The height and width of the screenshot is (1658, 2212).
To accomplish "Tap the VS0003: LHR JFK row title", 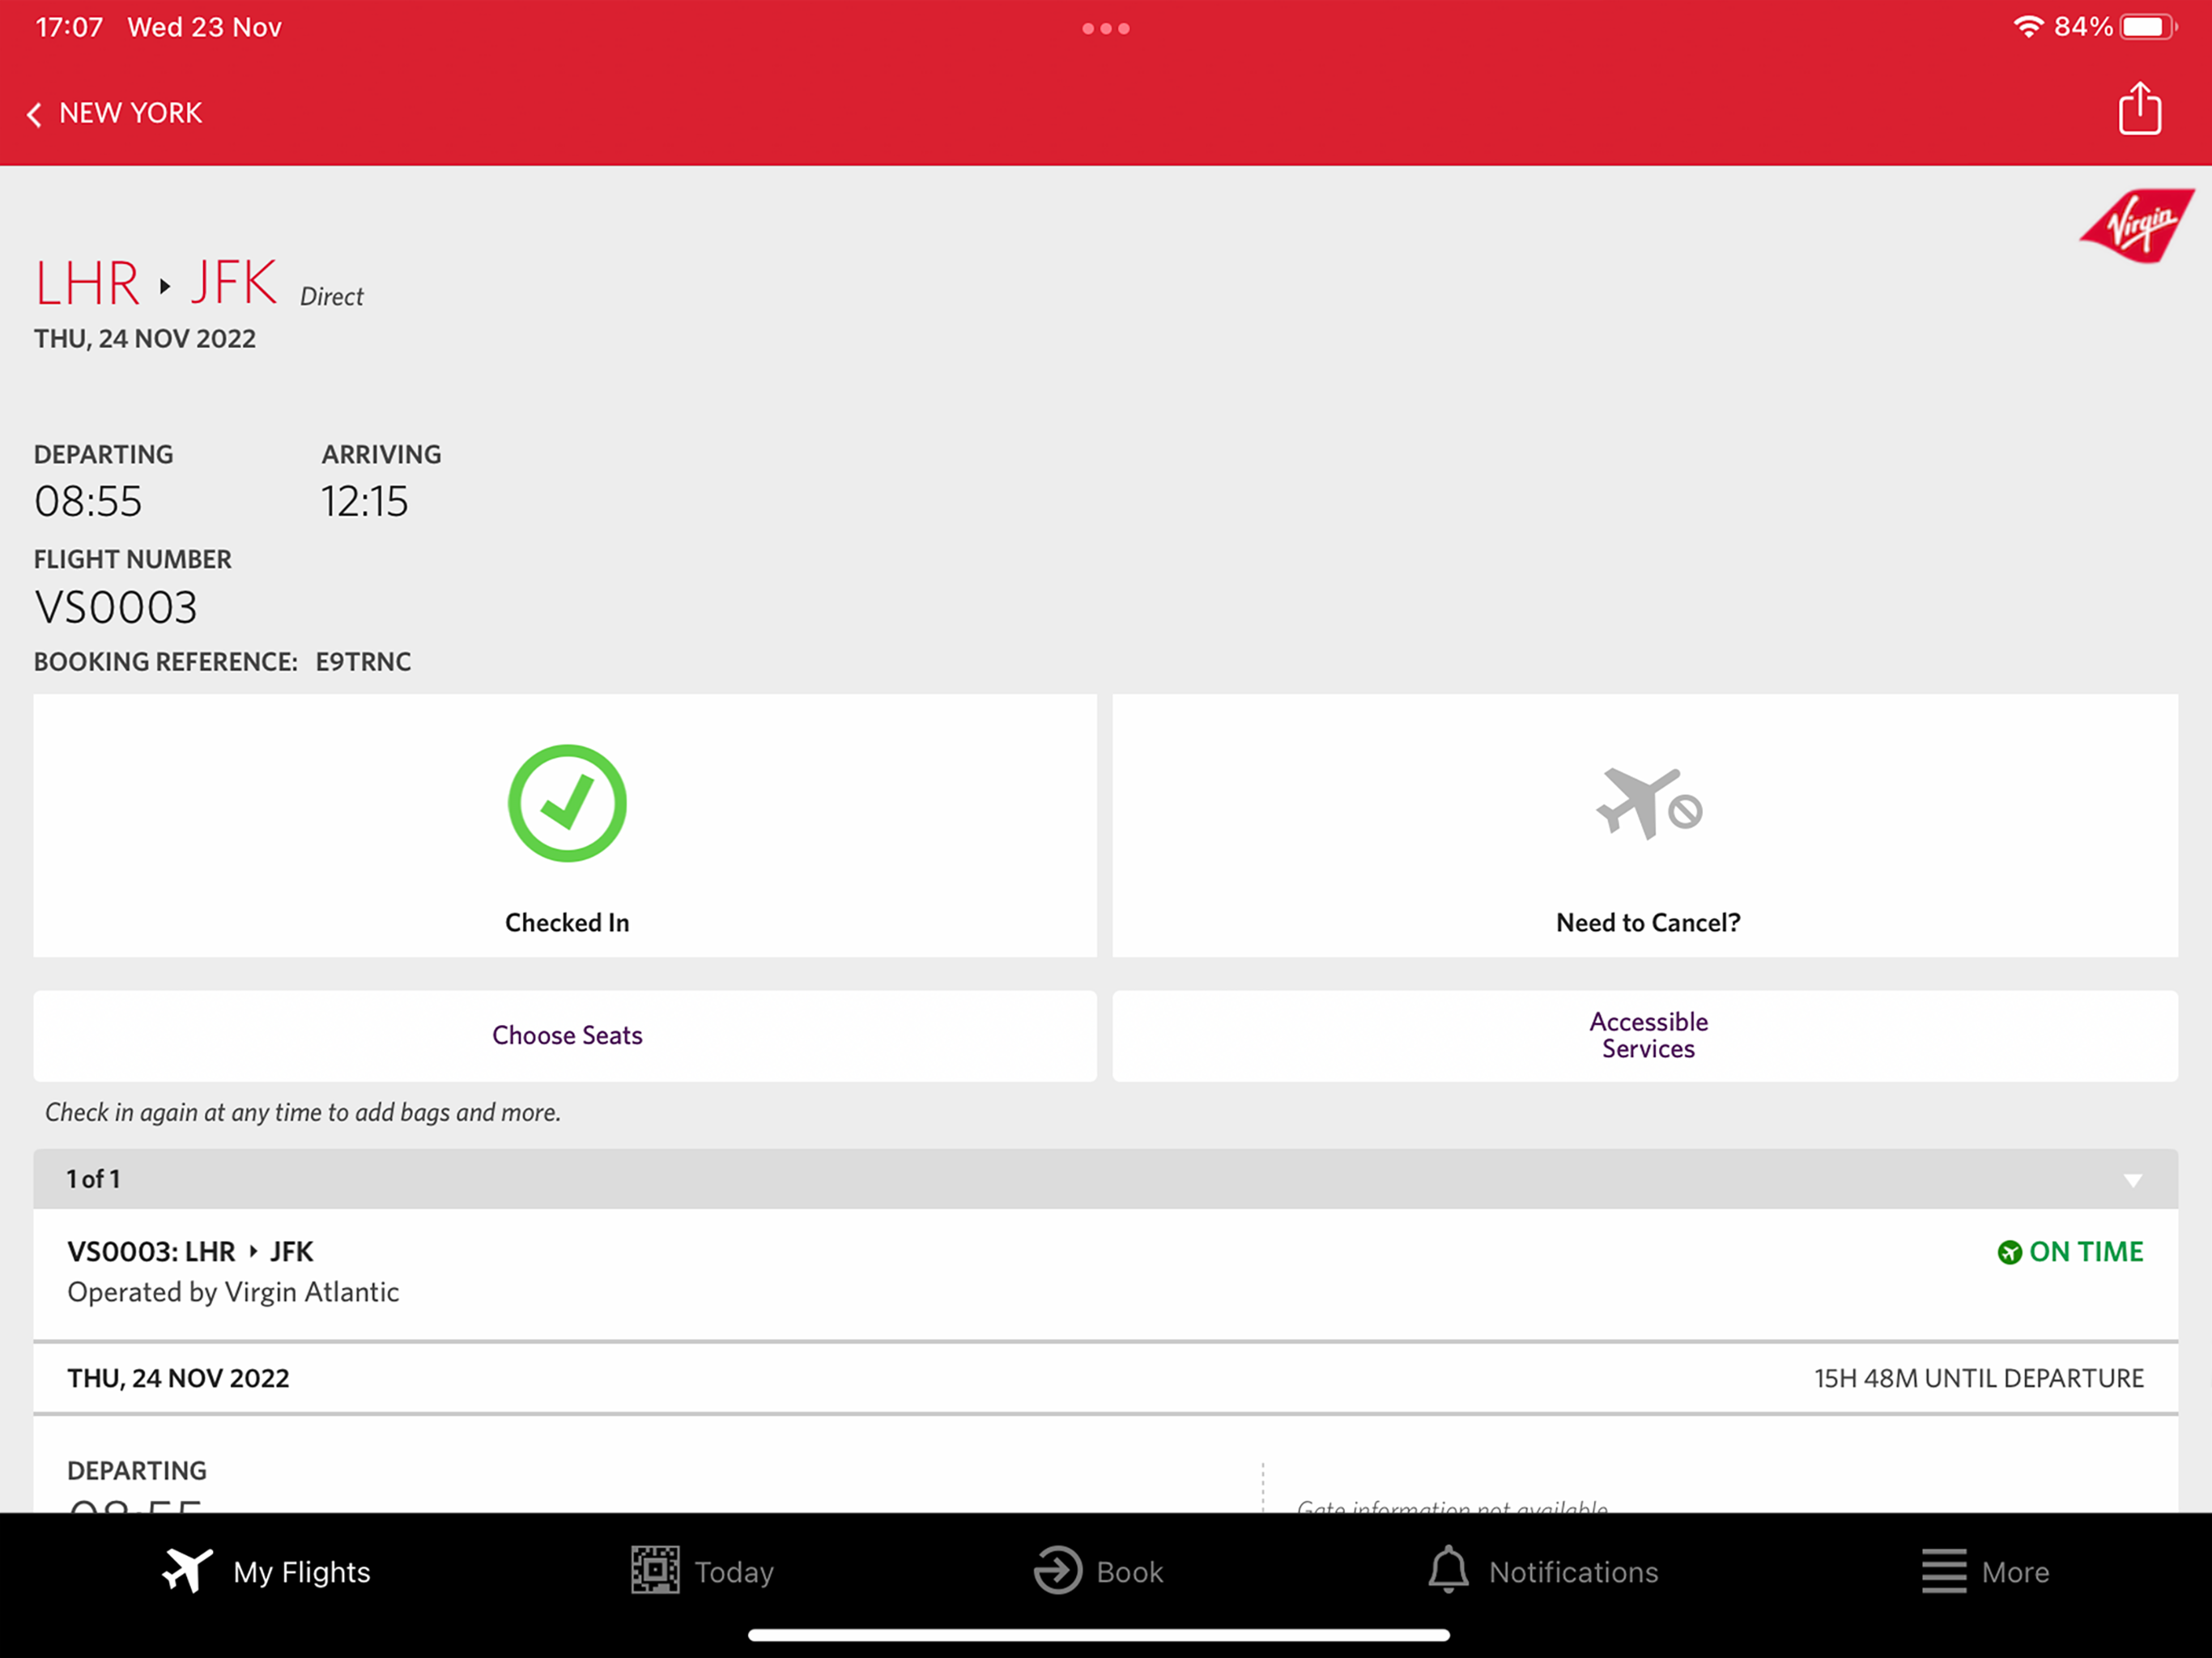I will point(190,1251).
